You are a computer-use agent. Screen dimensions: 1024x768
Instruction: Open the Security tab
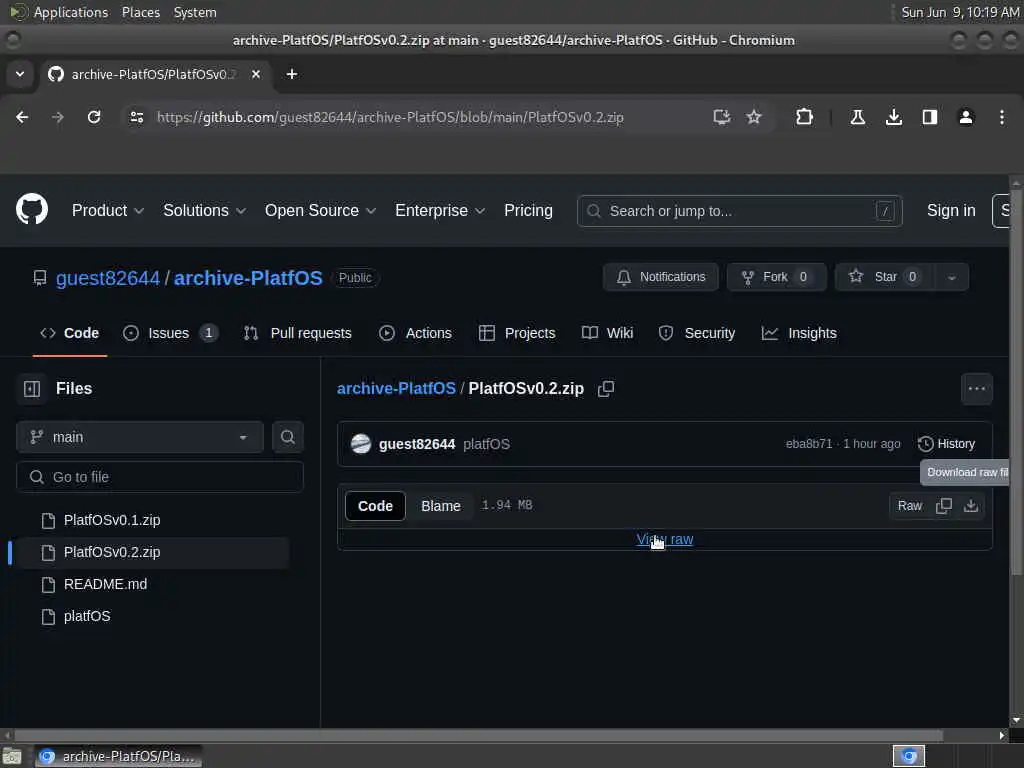[x=697, y=333]
